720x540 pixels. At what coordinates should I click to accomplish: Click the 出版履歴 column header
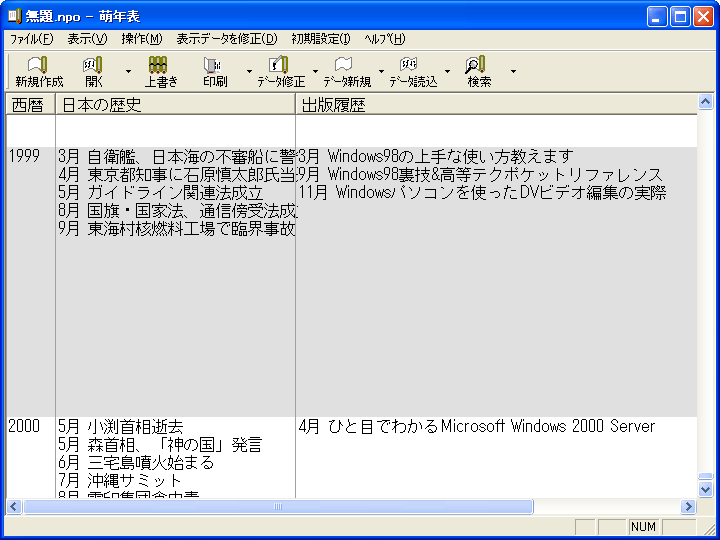pyautogui.click(x=496, y=104)
